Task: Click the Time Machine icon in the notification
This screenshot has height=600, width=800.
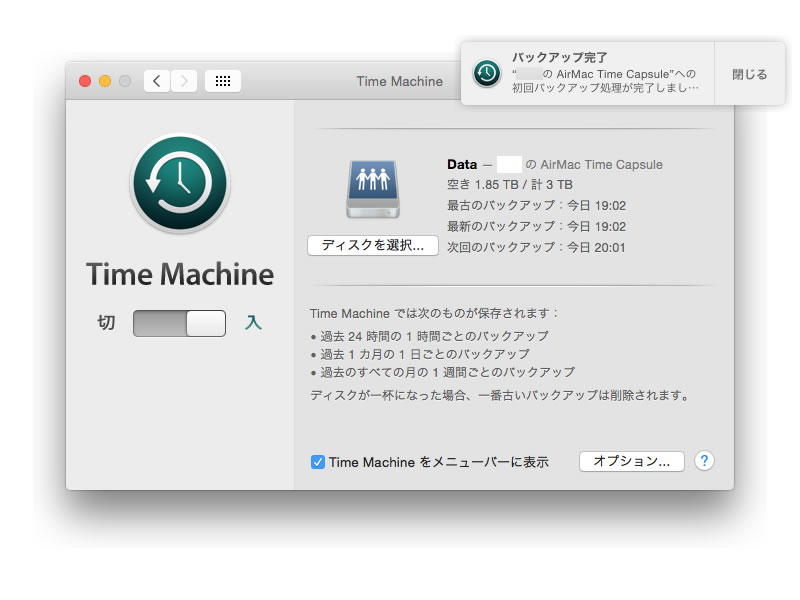Action: click(486, 73)
